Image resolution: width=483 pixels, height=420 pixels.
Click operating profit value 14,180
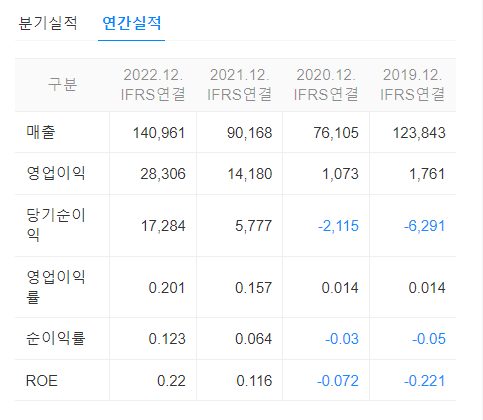point(250,174)
